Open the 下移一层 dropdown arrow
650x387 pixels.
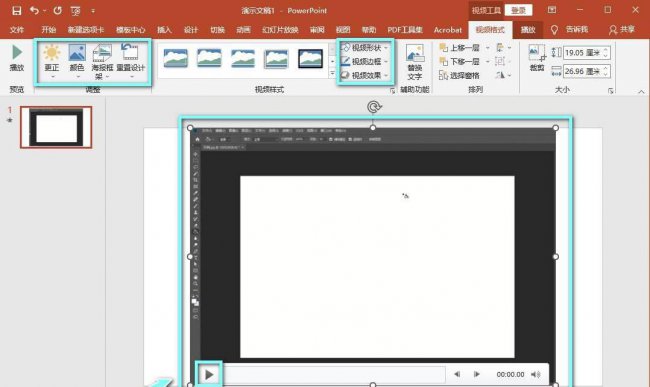tap(488, 62)
